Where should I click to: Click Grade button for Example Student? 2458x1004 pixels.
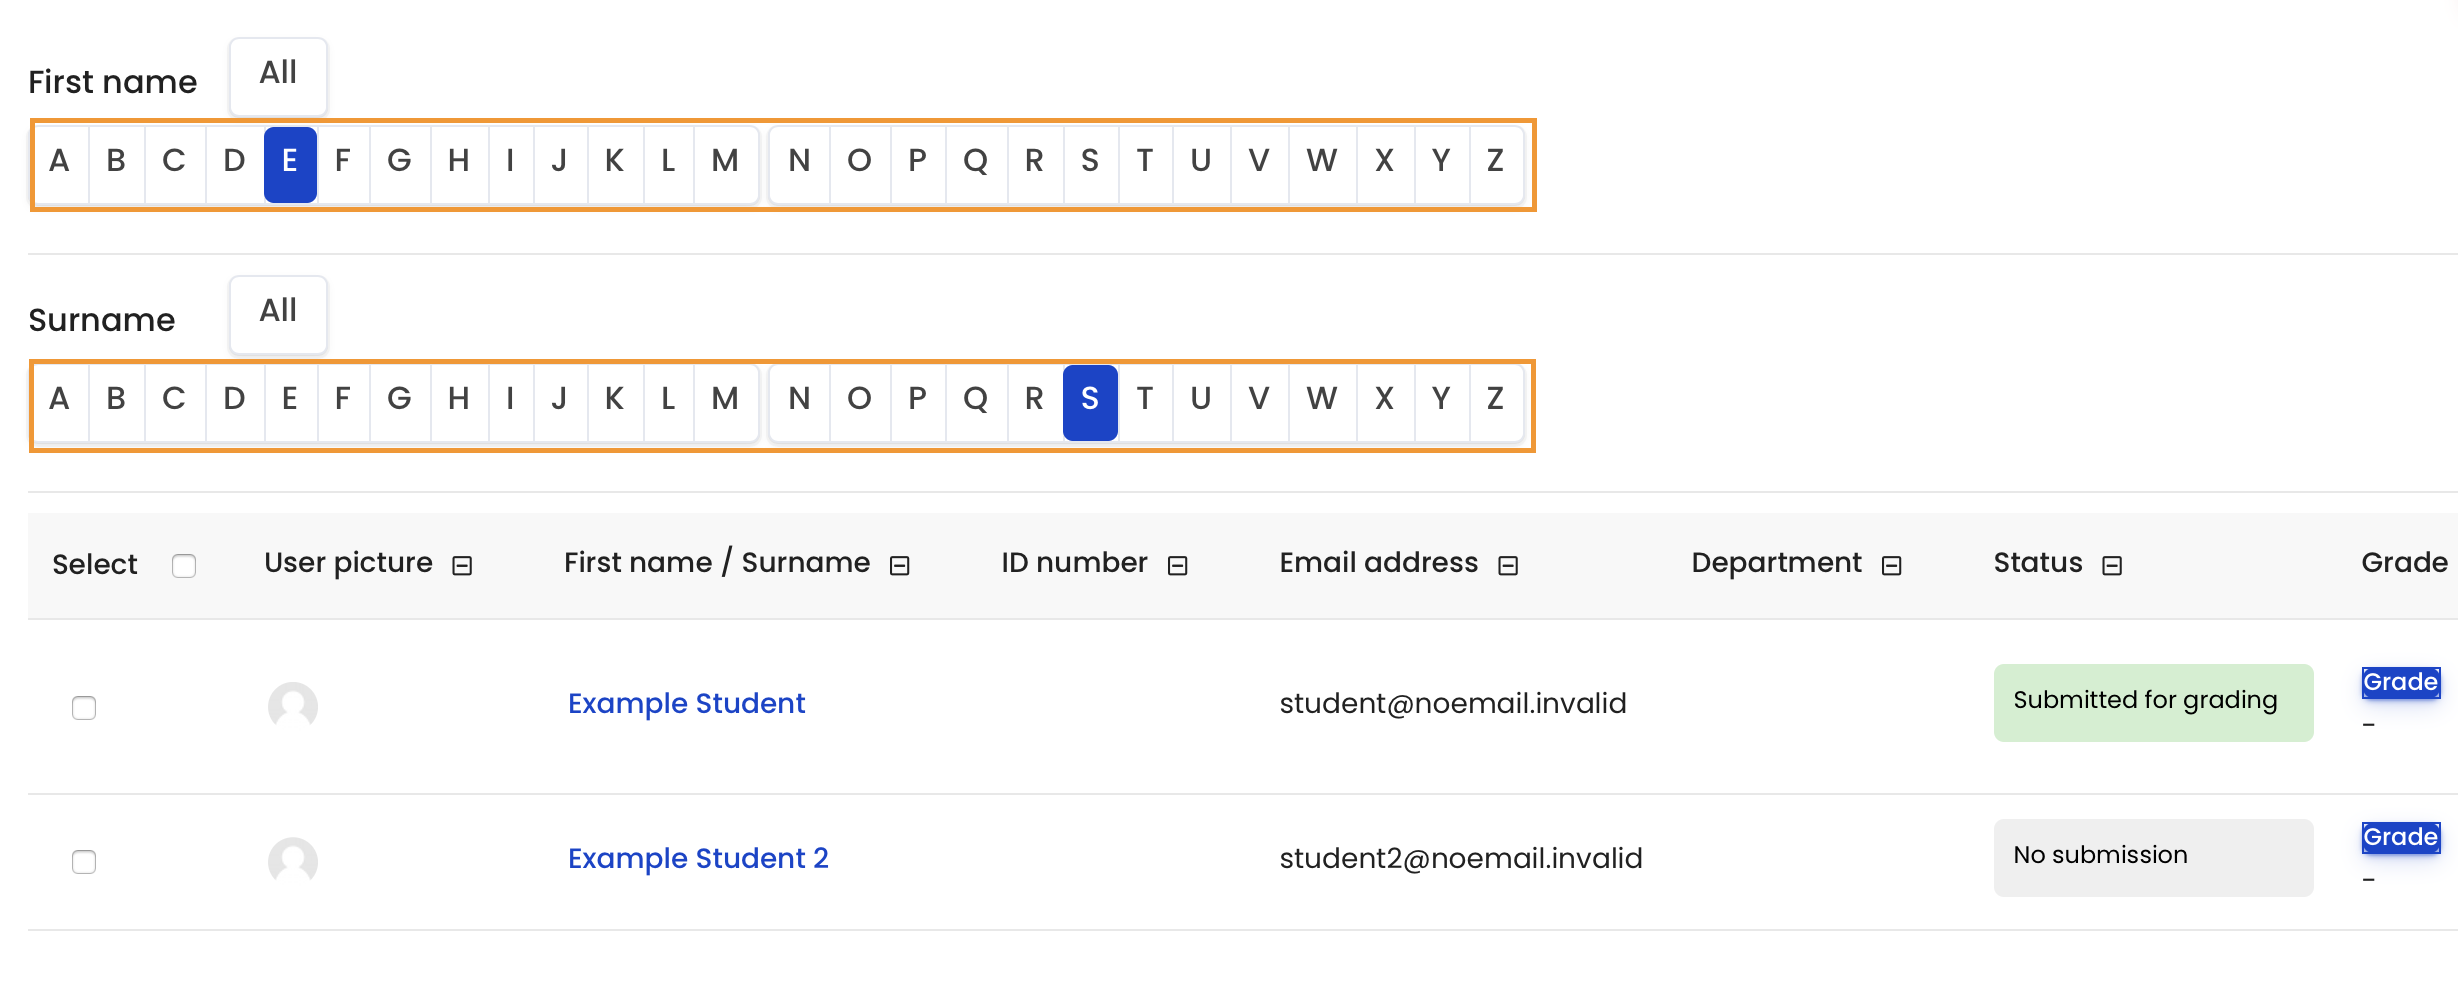pos(2400,682)
